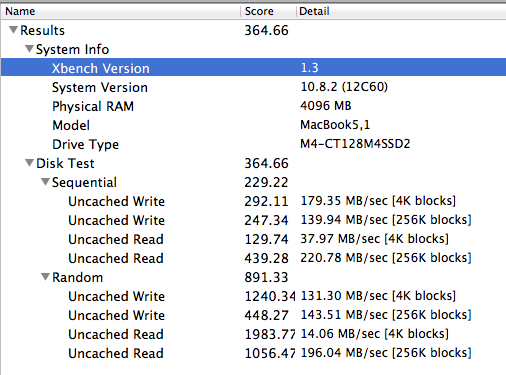The image size is (506, 375).
Task: Select the System Version row
Action: click(x=253, y=87)
